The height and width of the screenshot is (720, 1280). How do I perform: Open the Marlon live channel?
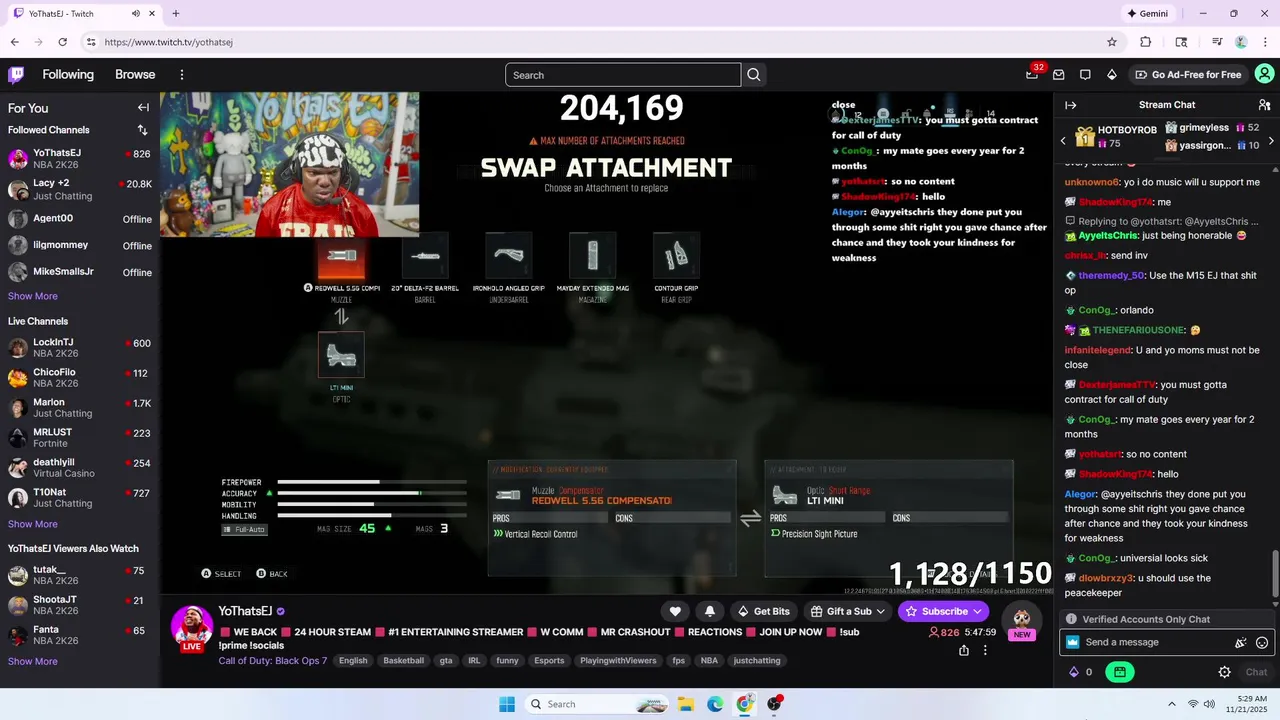(x=80, y=408)
